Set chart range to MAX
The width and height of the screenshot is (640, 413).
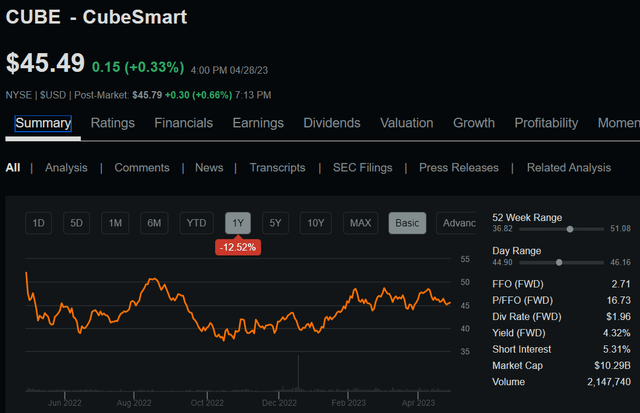[x=360, y=223]
